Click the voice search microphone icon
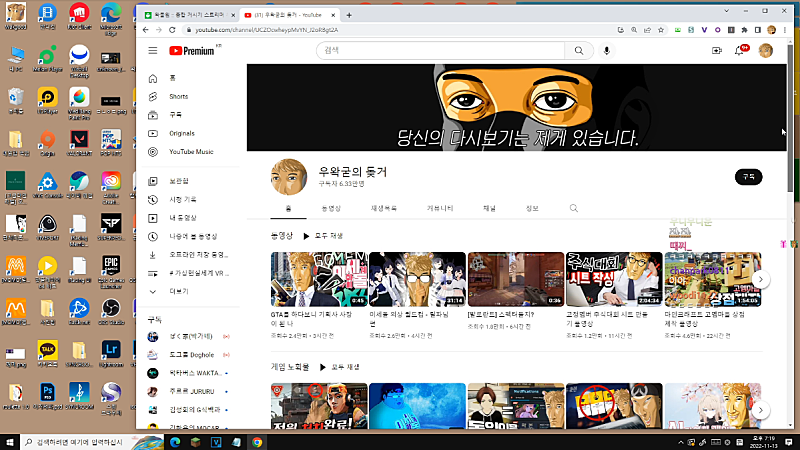Viewport: 800px width, 450px height. click(607, 50)
